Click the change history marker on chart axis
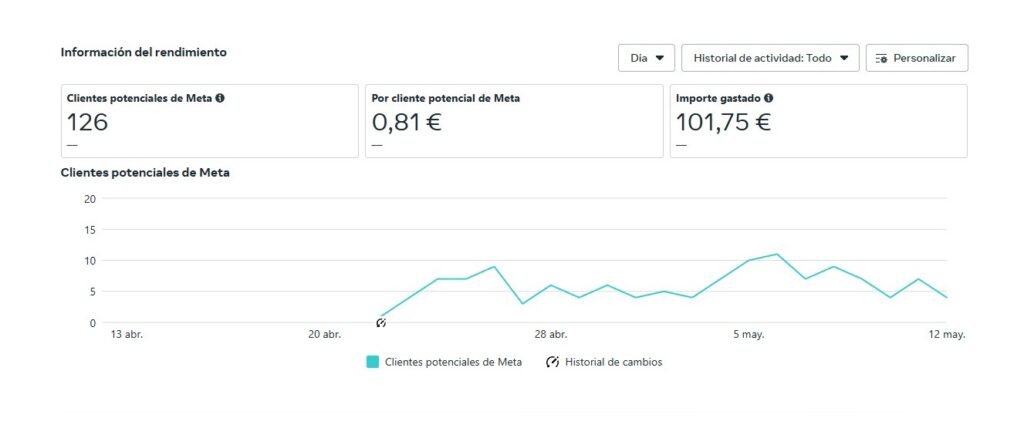Screen dimensions: 1024x425 pyautogui.click(x=381, y=323)
